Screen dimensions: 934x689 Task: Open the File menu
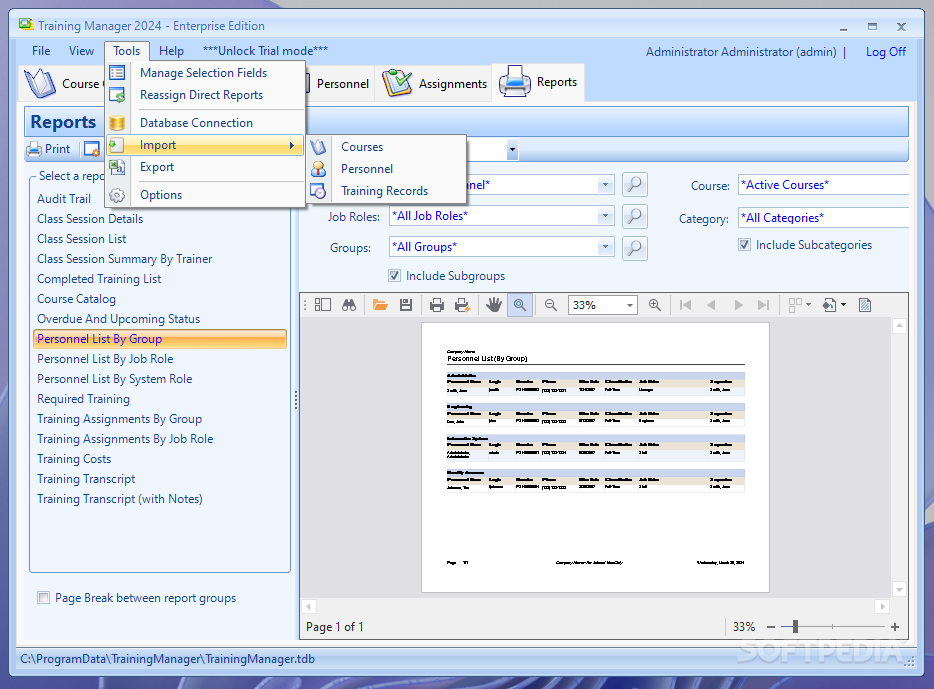(41, 51)
